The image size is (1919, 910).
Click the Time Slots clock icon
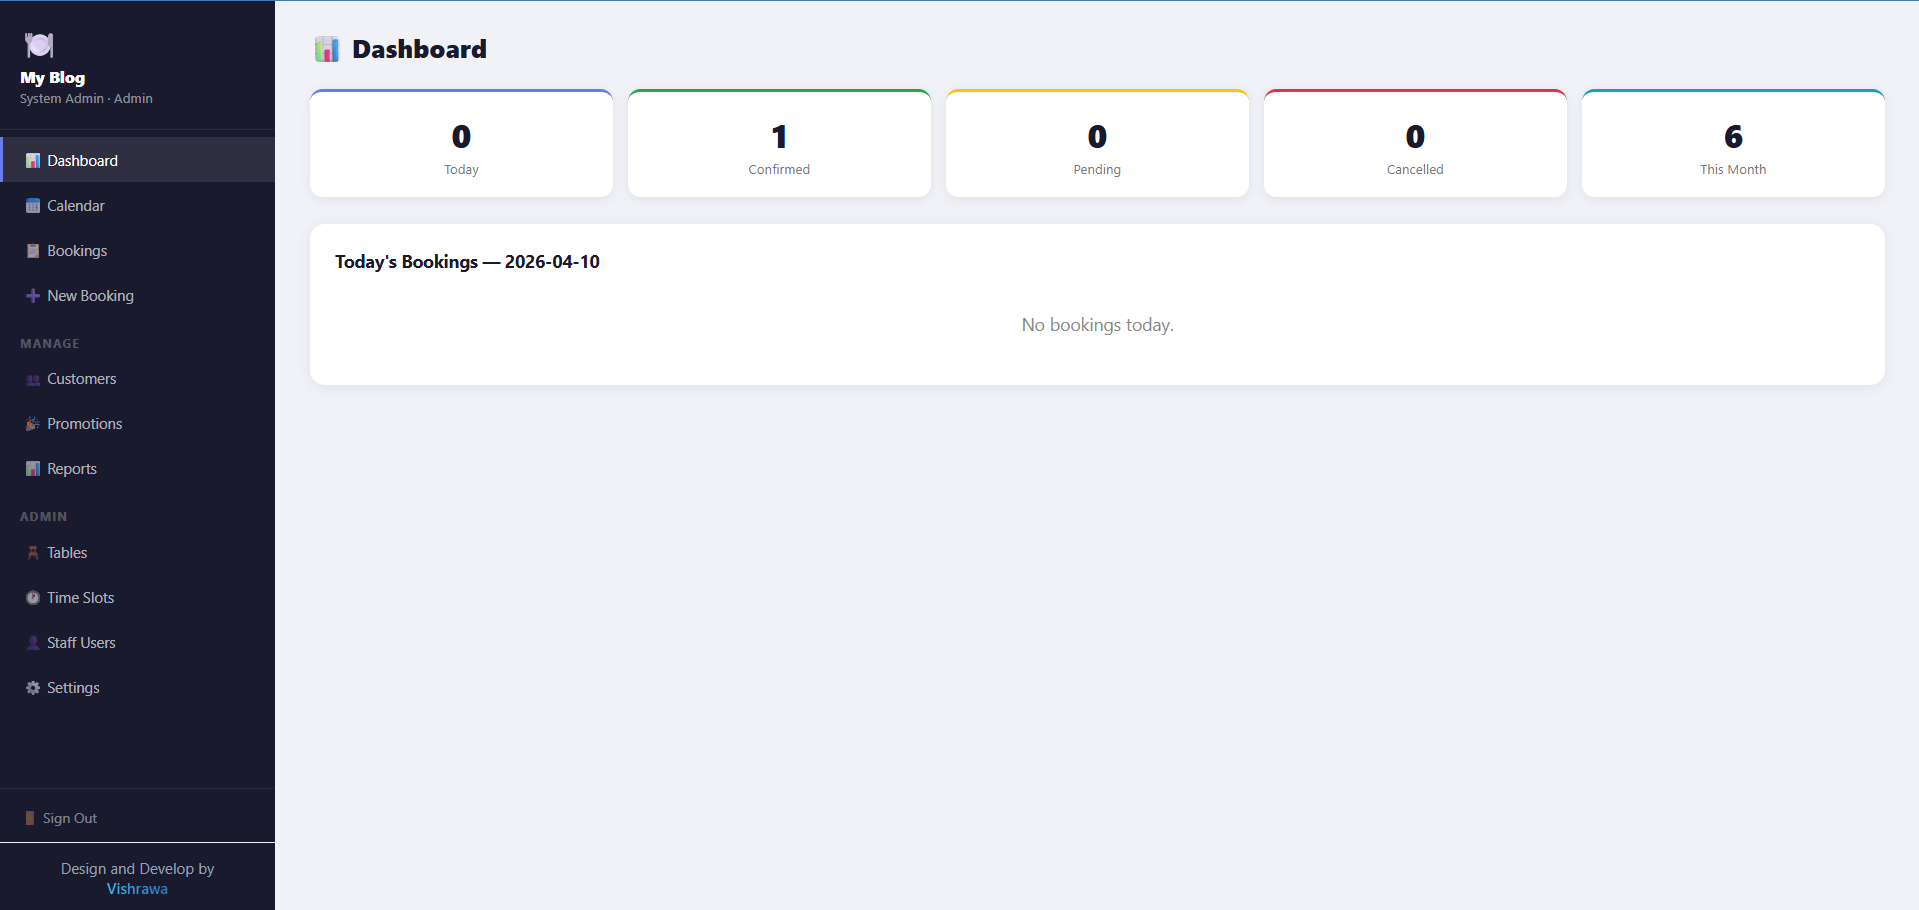pos(33,598)
